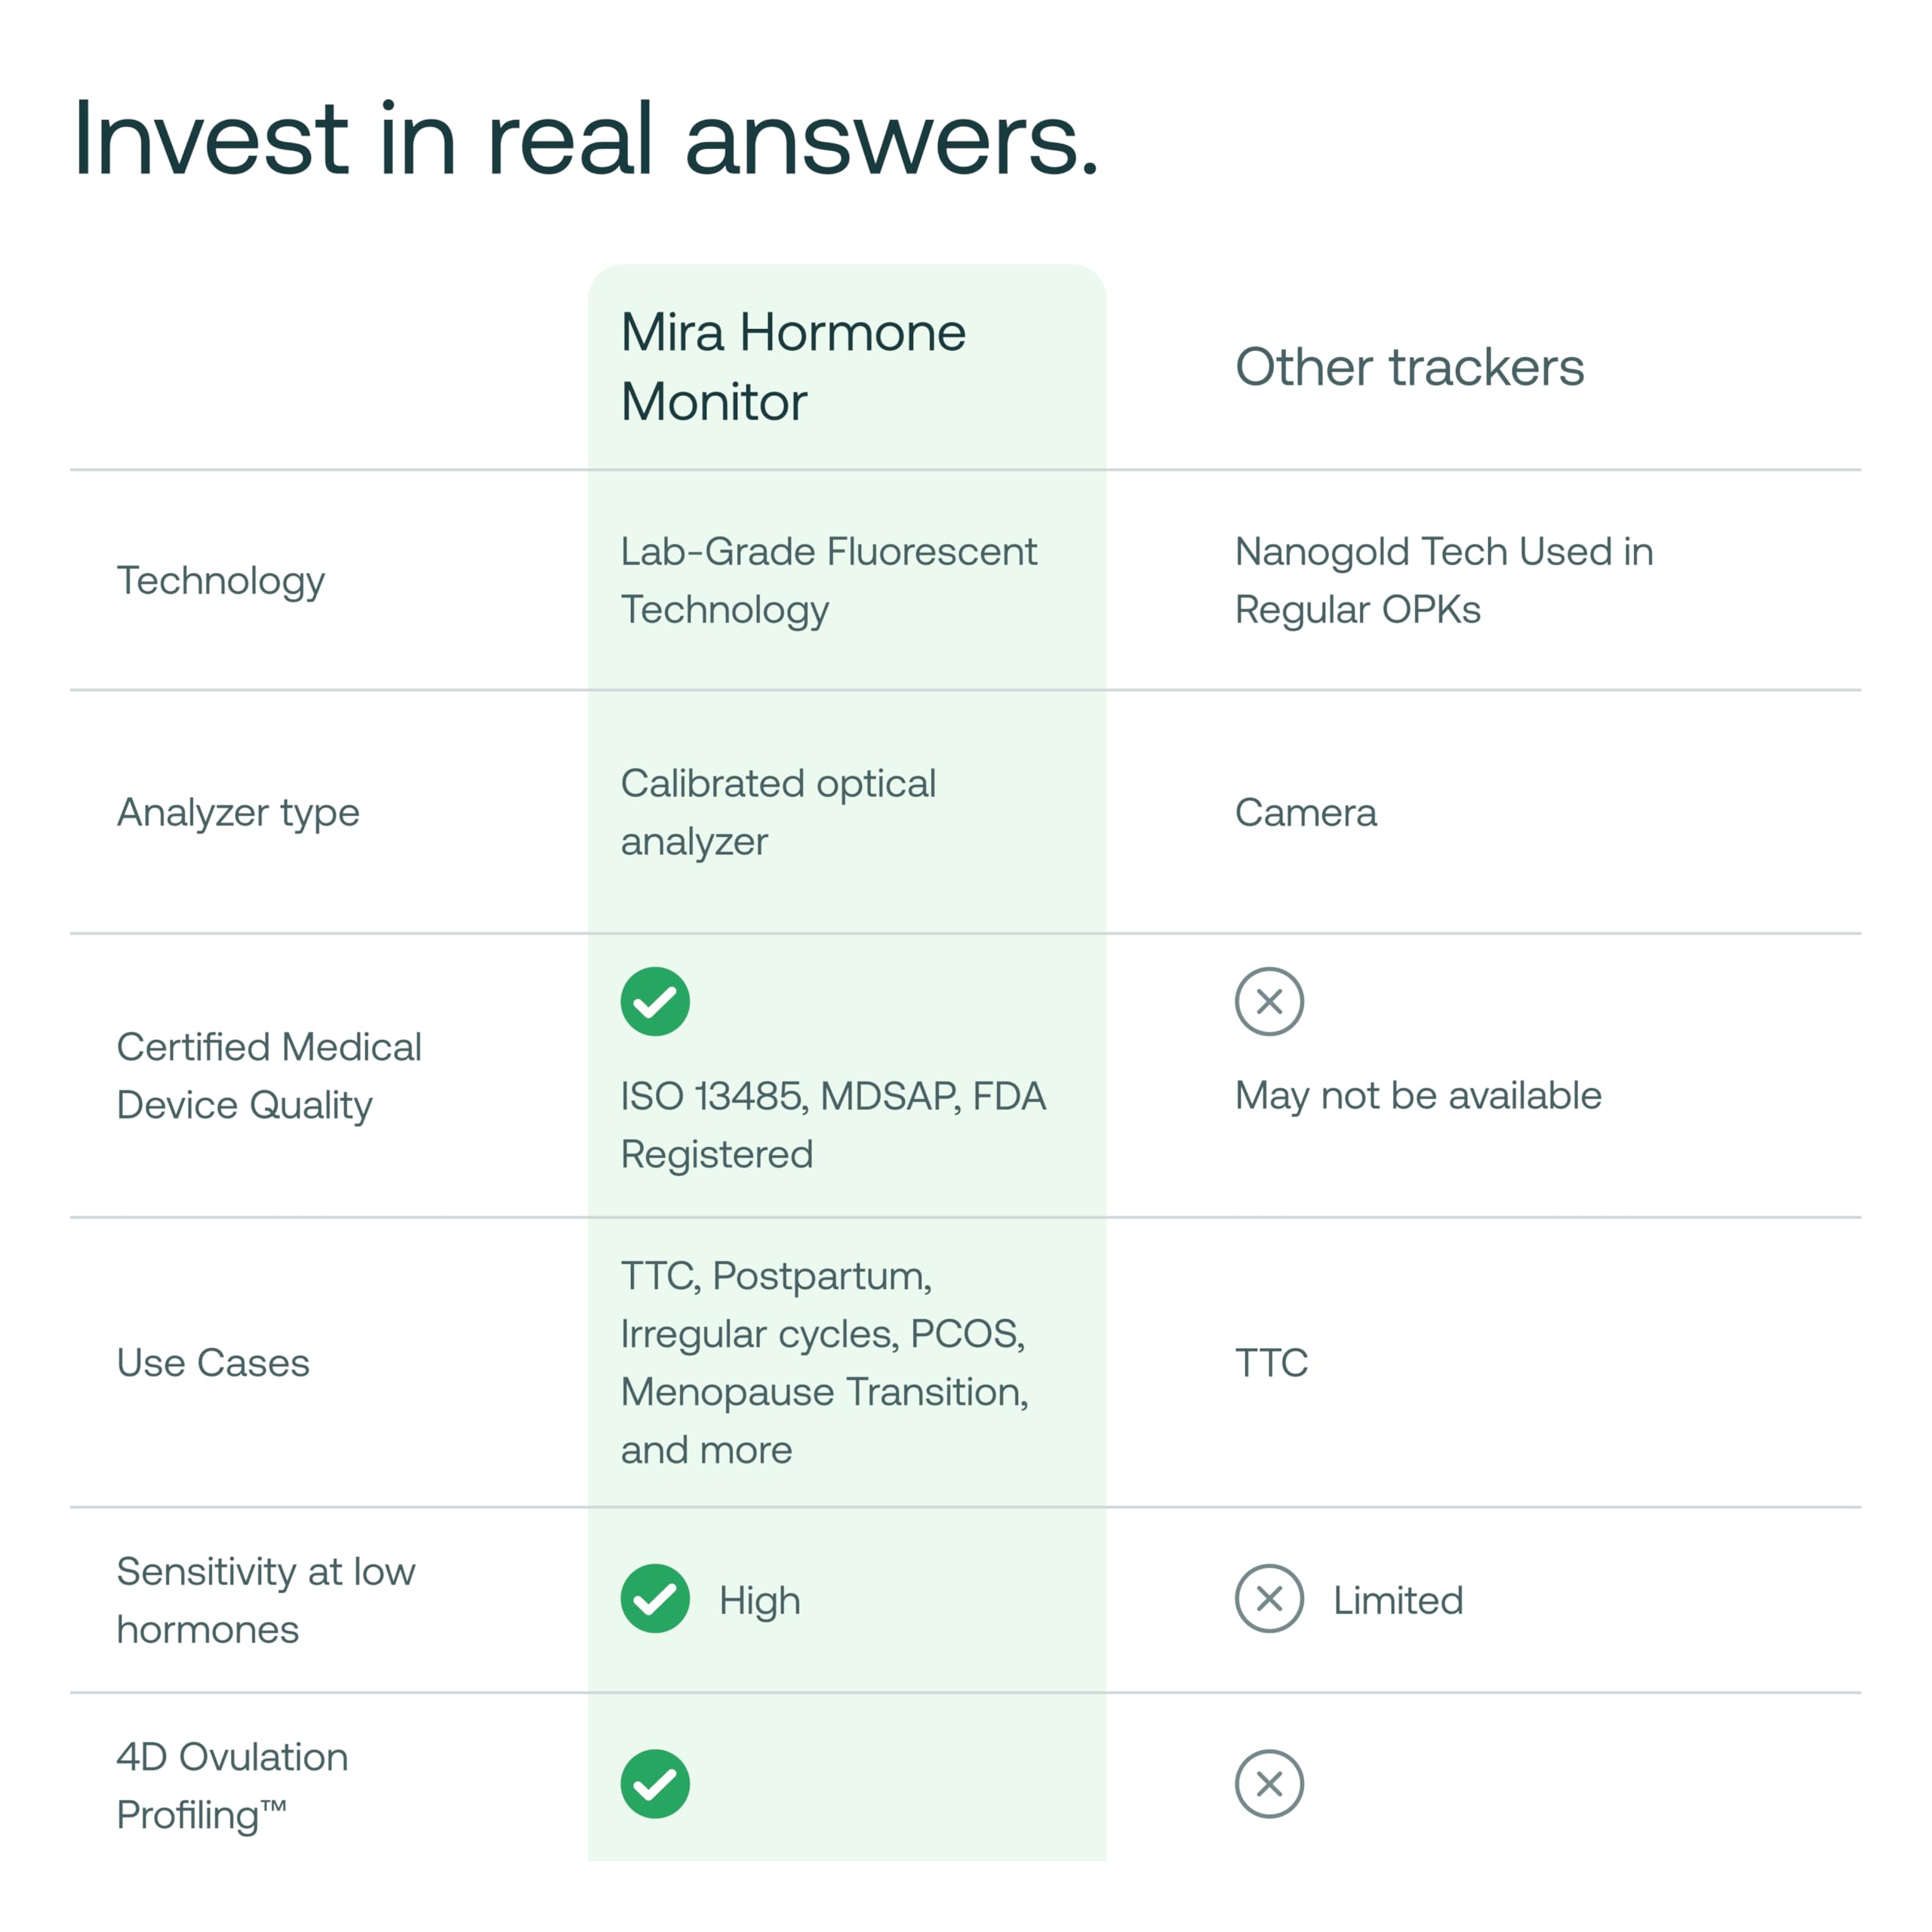The height and width of the screenshot is (1932, 1932).
Task: Click green checkmark next to 'High'
Action: (x=655, y=1598)
